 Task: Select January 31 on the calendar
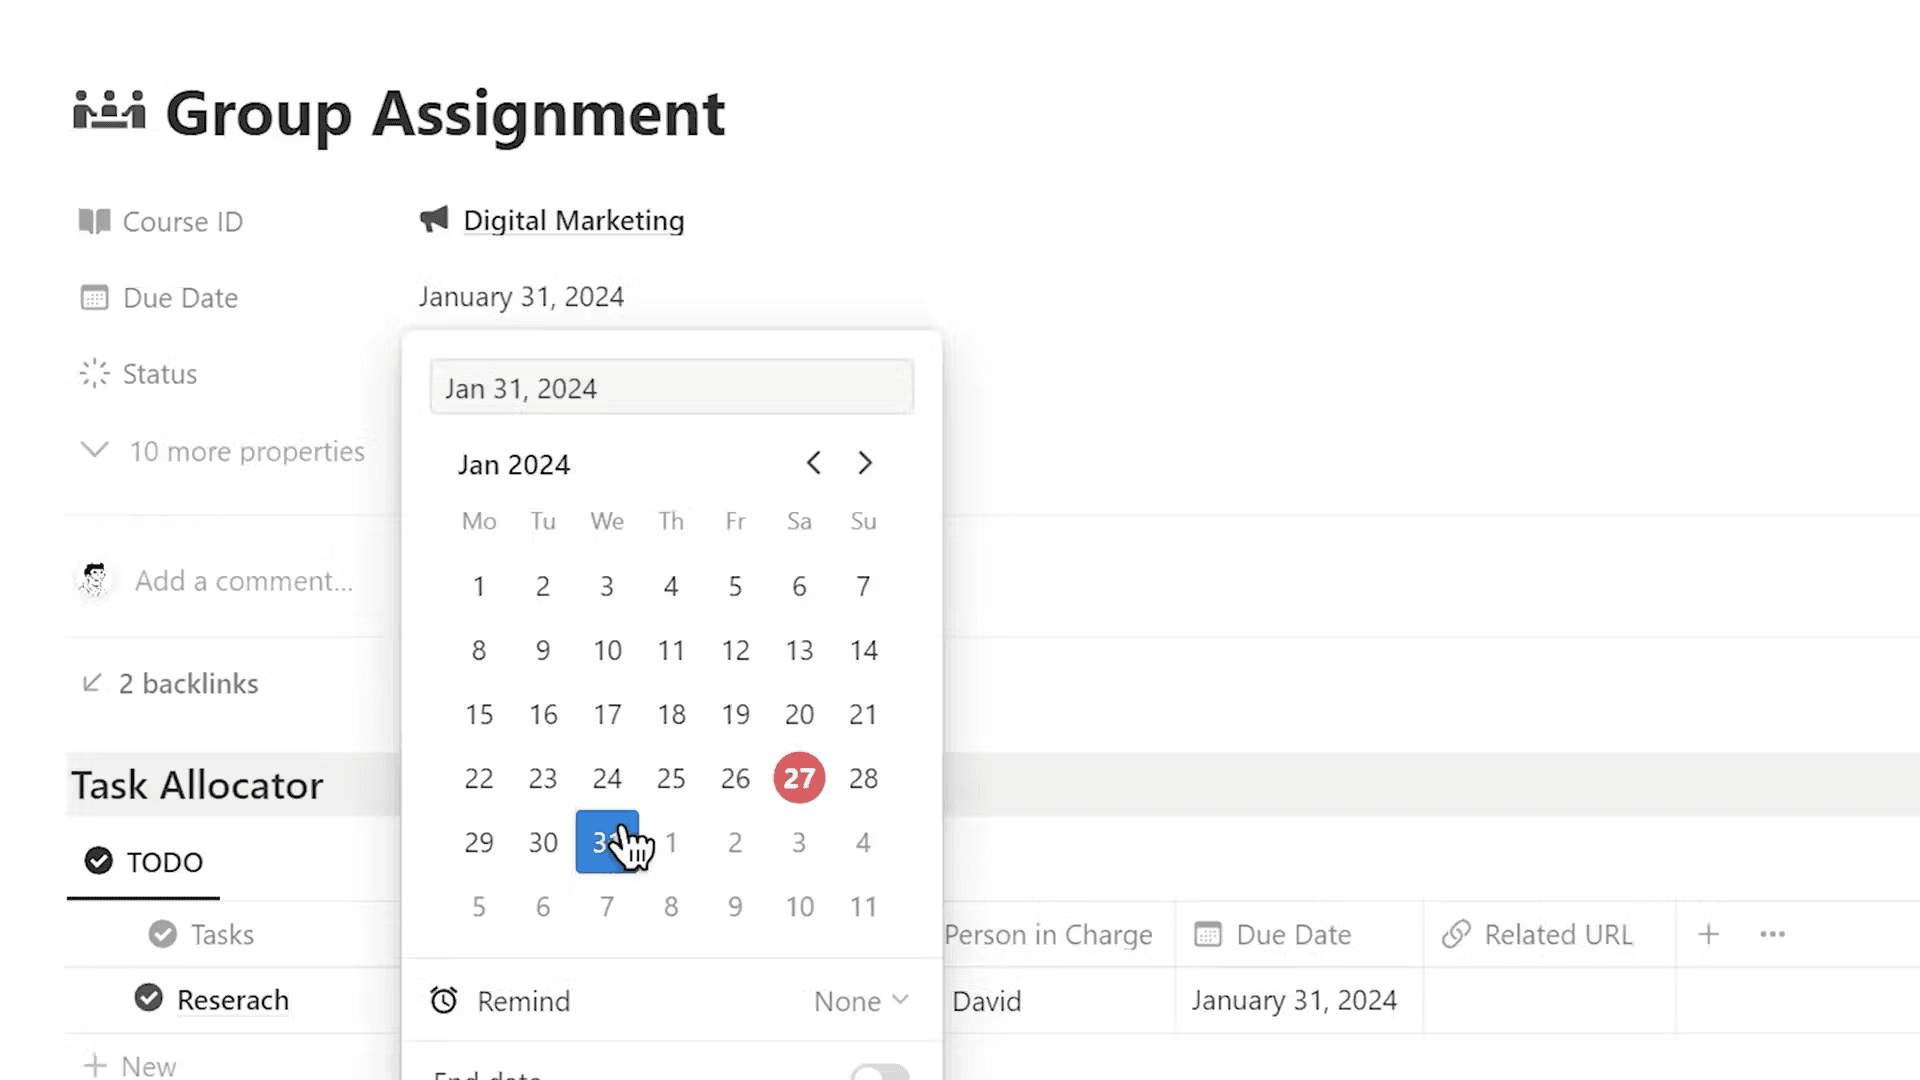coord(607,841)
